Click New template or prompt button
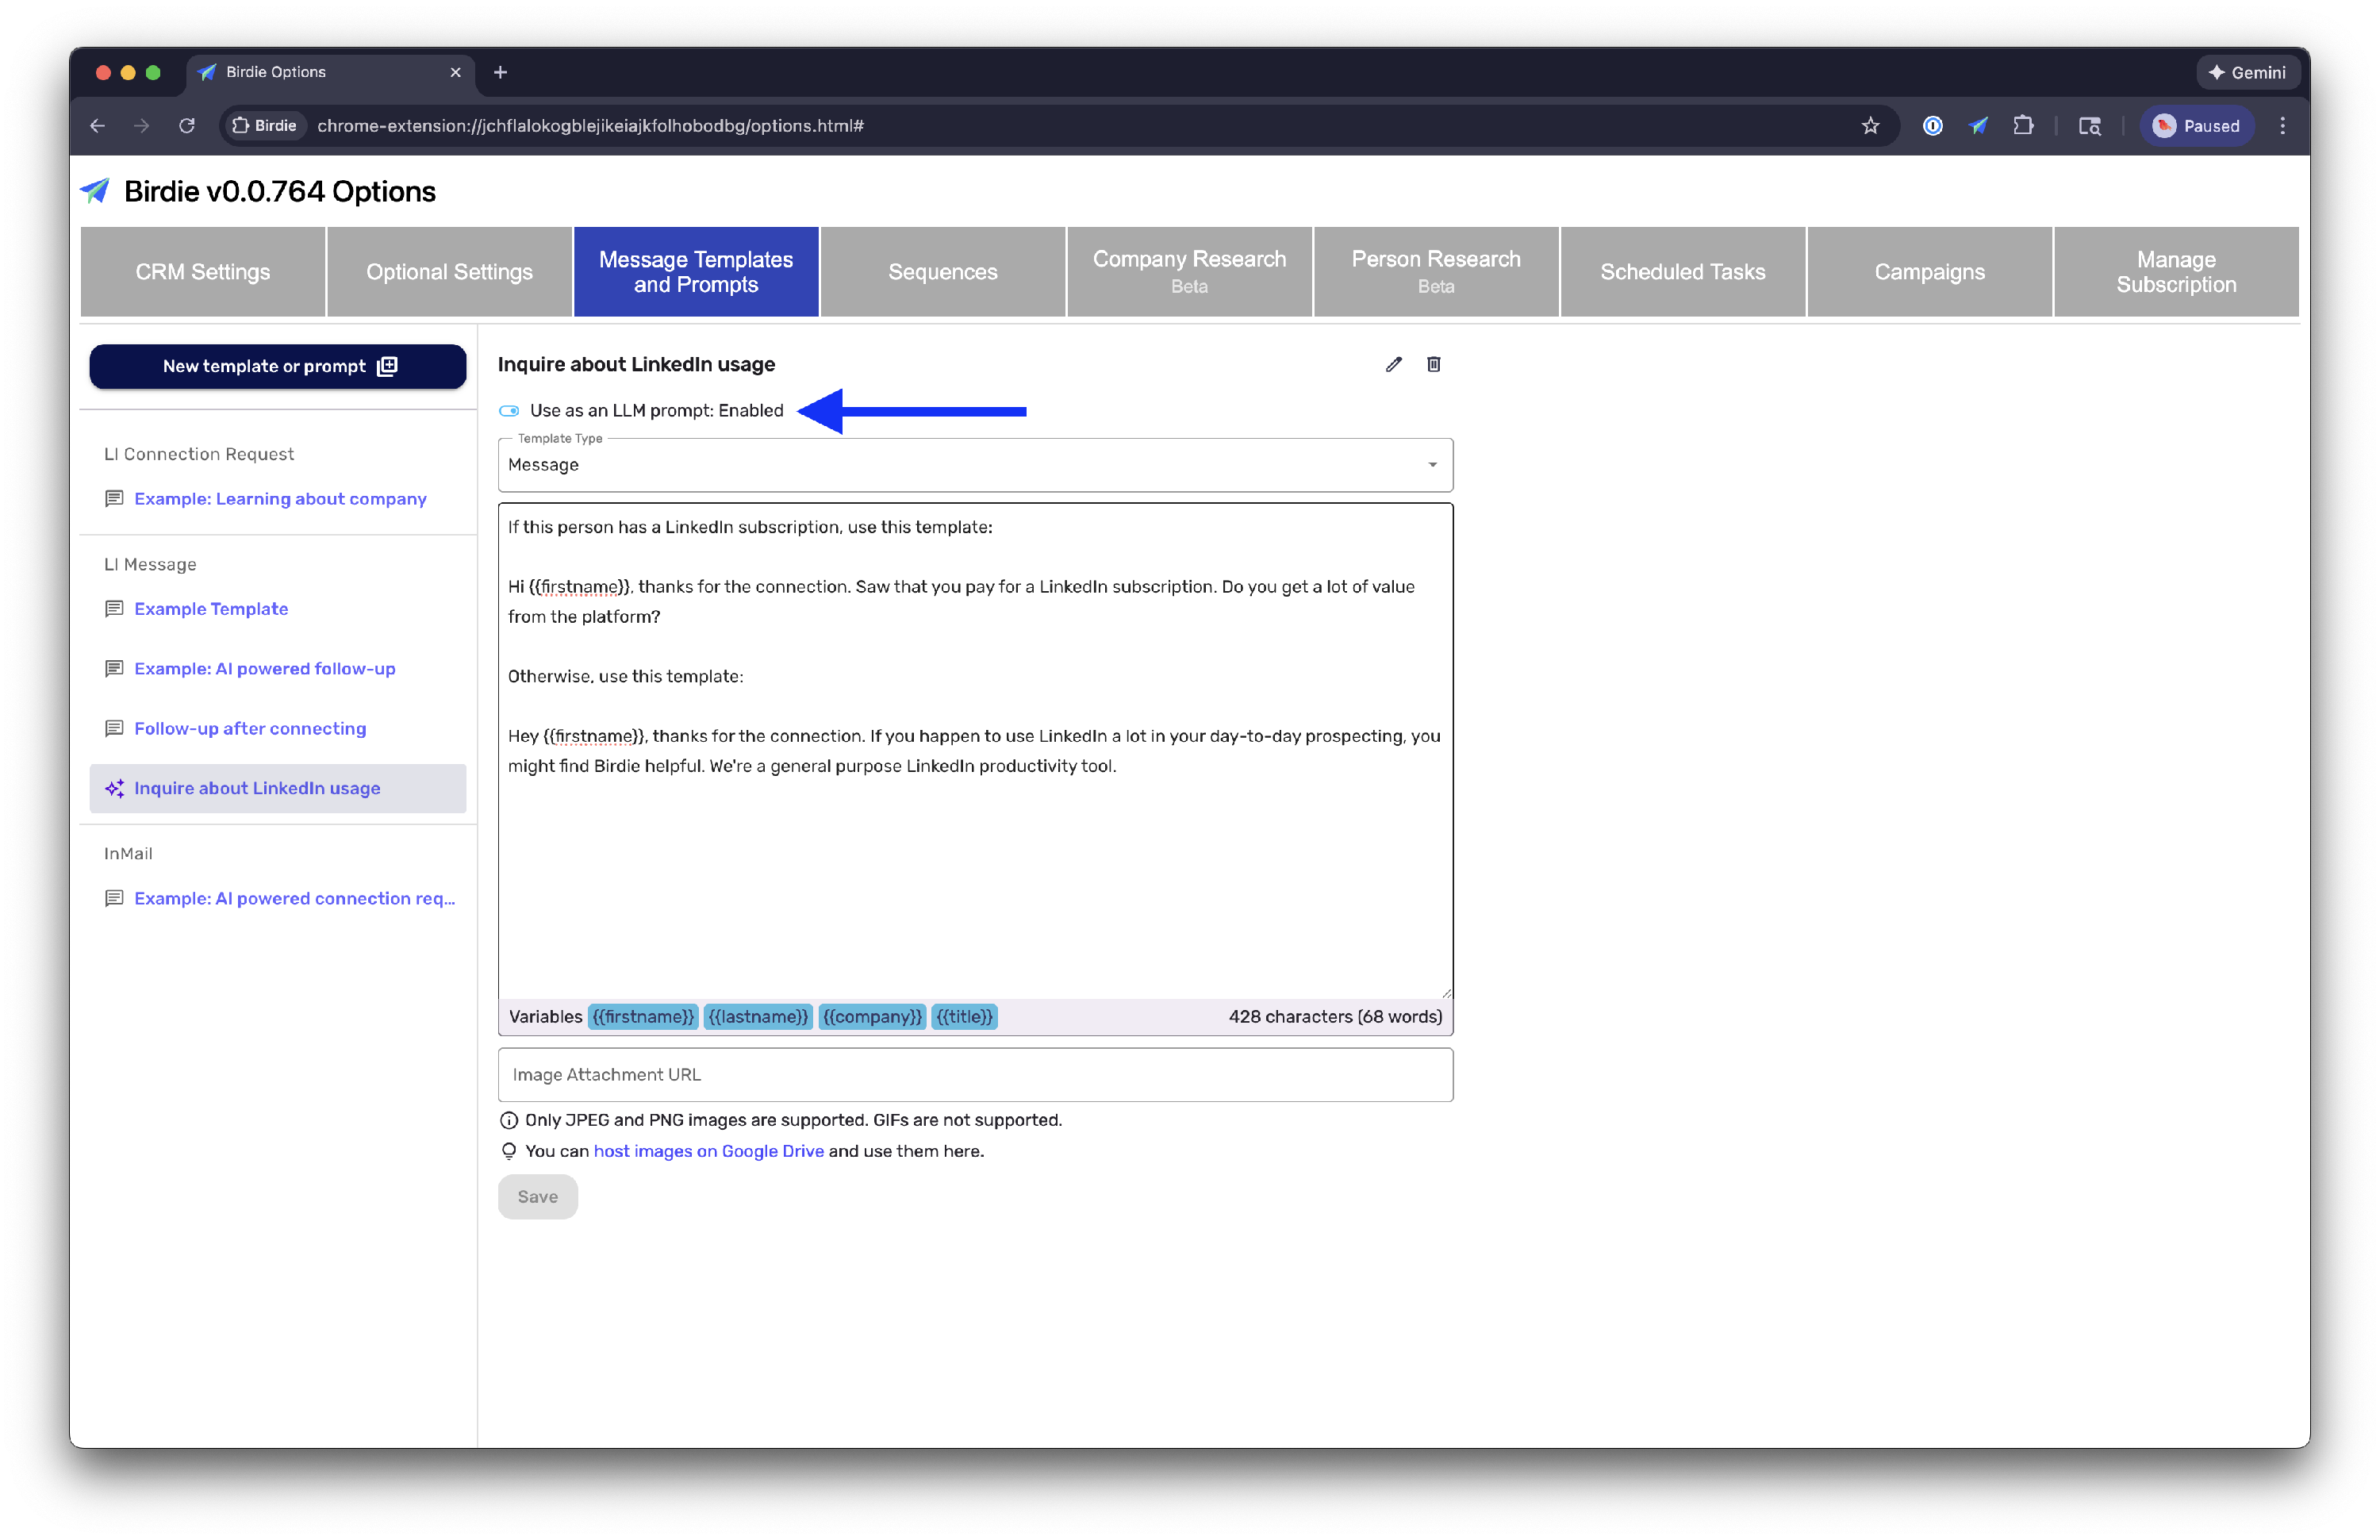This screenshot has width=2380, height=1540. 278,366
